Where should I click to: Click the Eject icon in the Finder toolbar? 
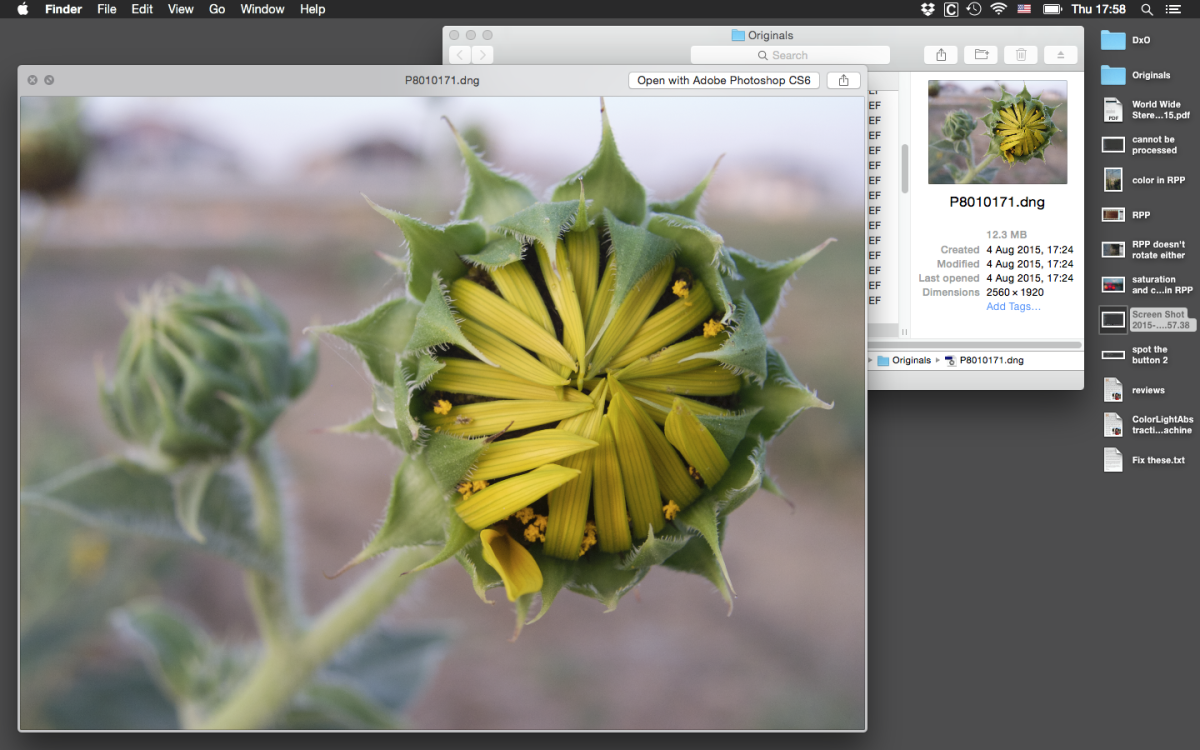tap(1060, 54)
